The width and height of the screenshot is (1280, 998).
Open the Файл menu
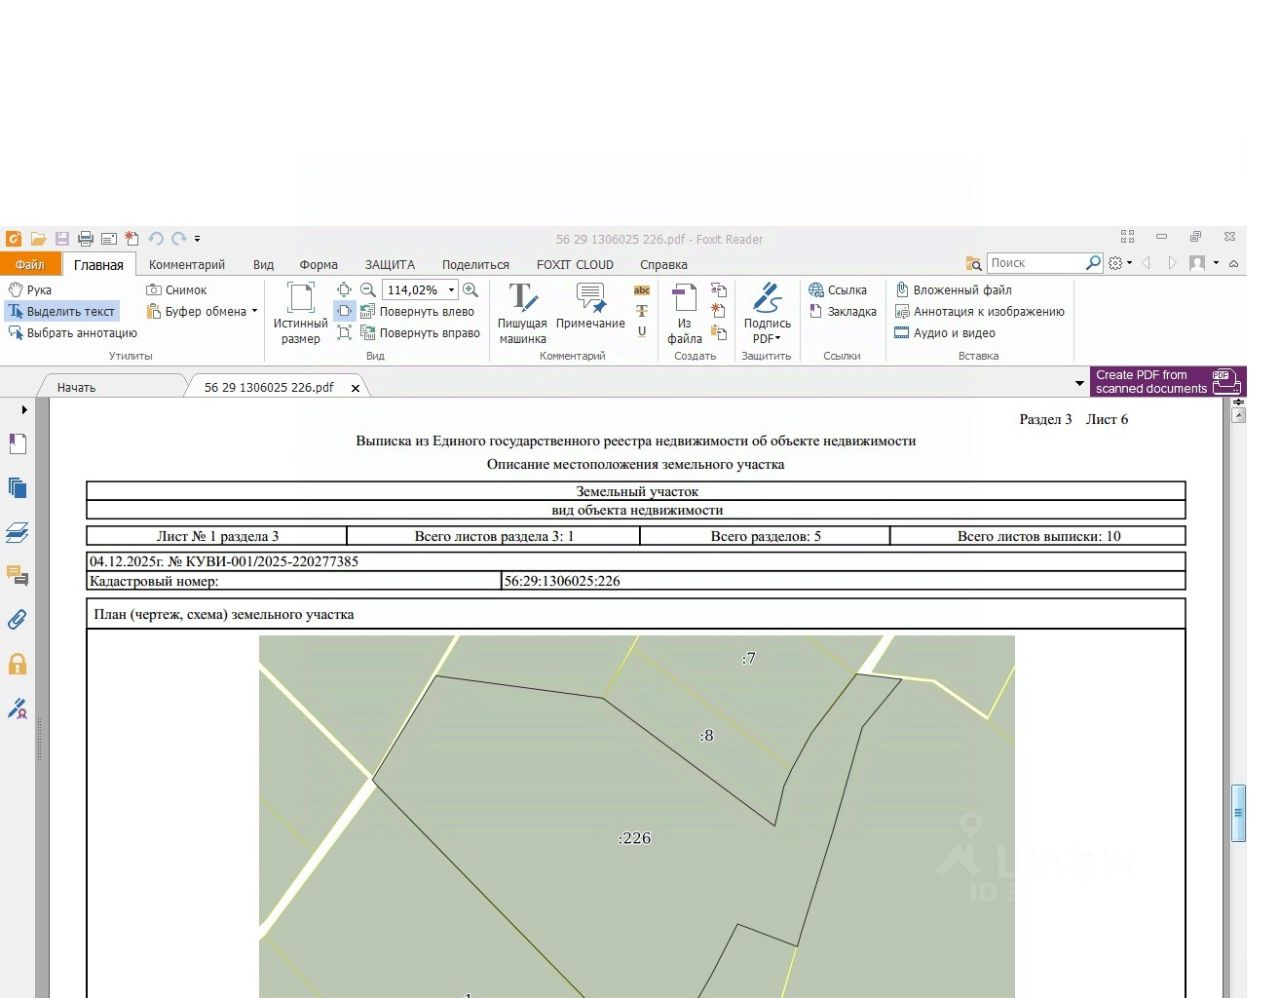click(x=30, y=264)
